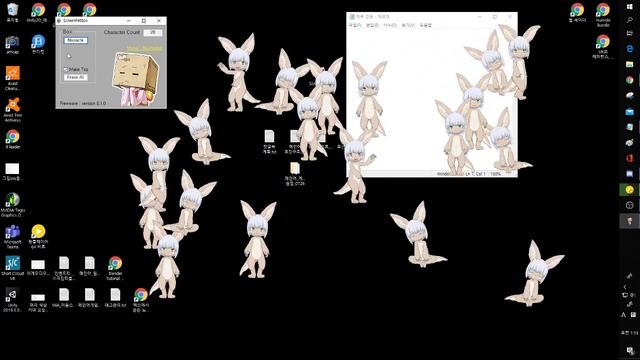This screenshot has height=360, width=640.
Task: Open Chrome from the taskbar
Action: [x=630, y=80]
